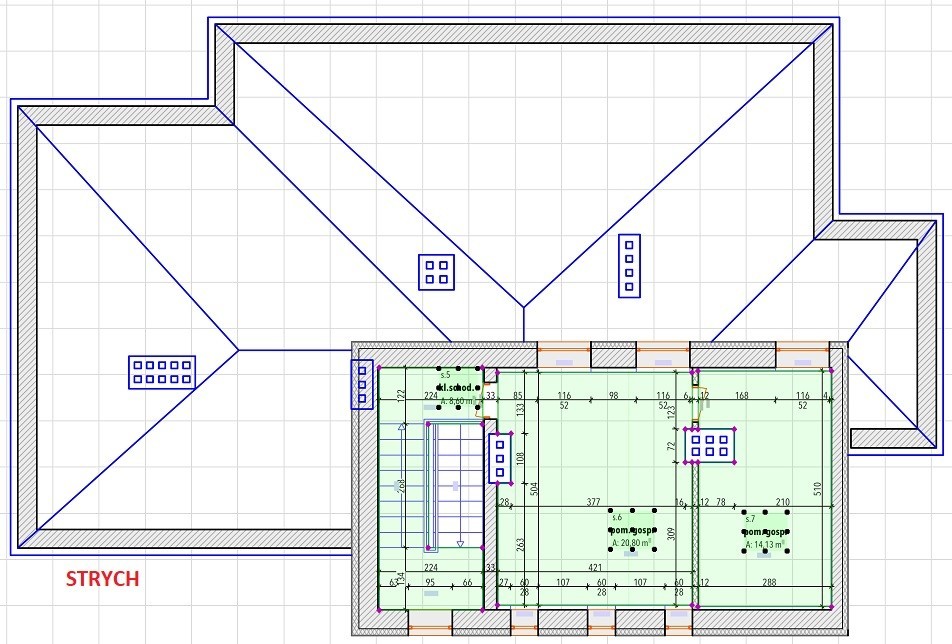The height and width of the screenshot is (644, 952).
Task: Click the A: 20,80 m² area text
Action: point(631,546)
